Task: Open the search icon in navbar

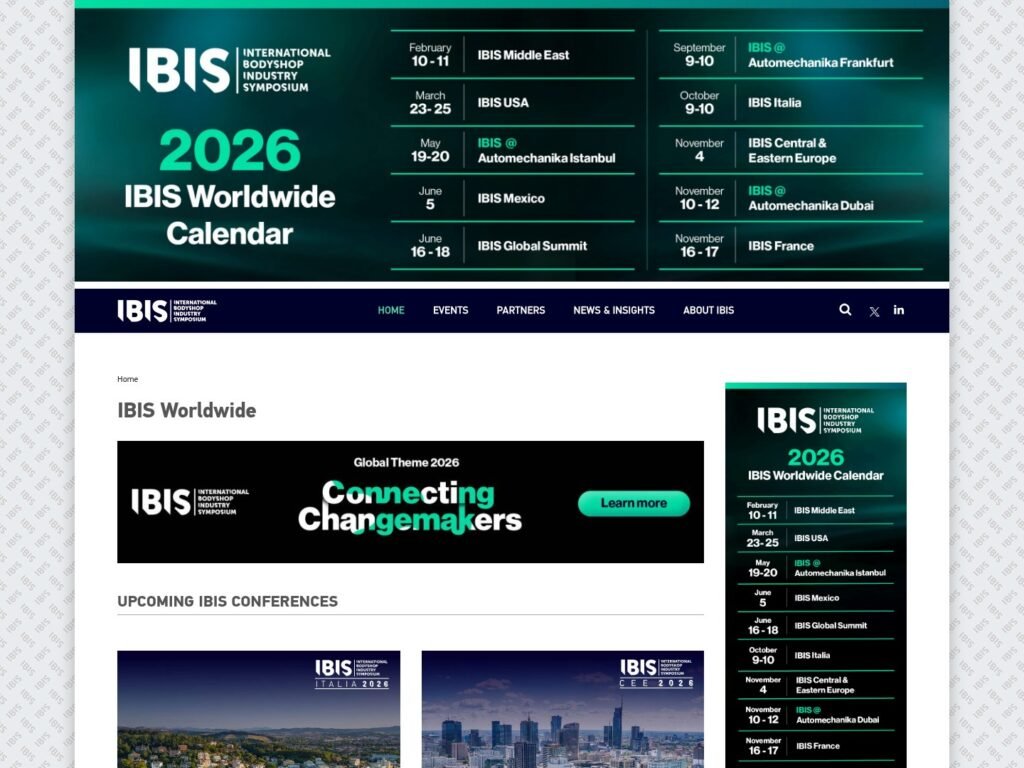Action: pyautogui.click(x=845, y=310)
